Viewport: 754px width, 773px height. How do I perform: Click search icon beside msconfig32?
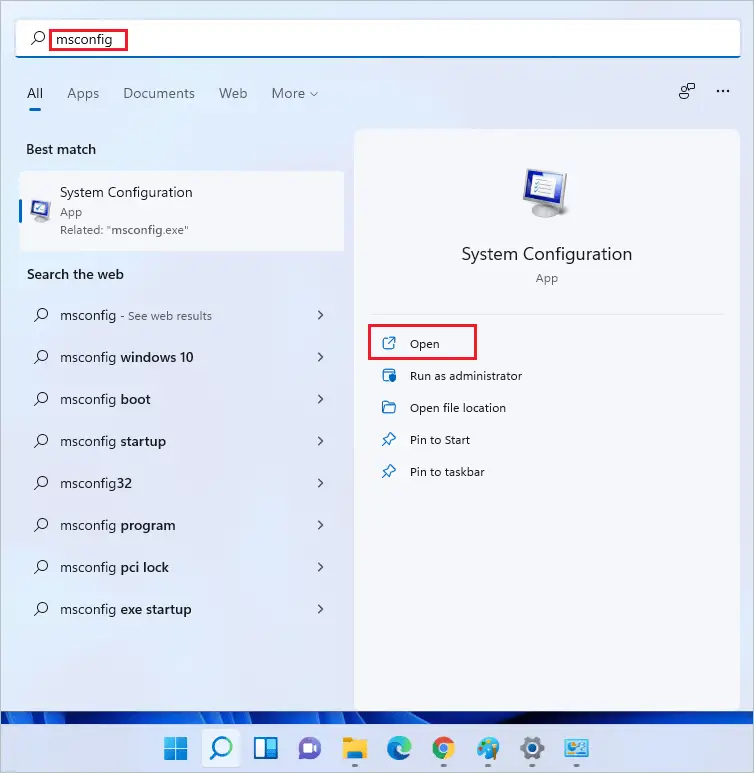click(x=41, y=483)
